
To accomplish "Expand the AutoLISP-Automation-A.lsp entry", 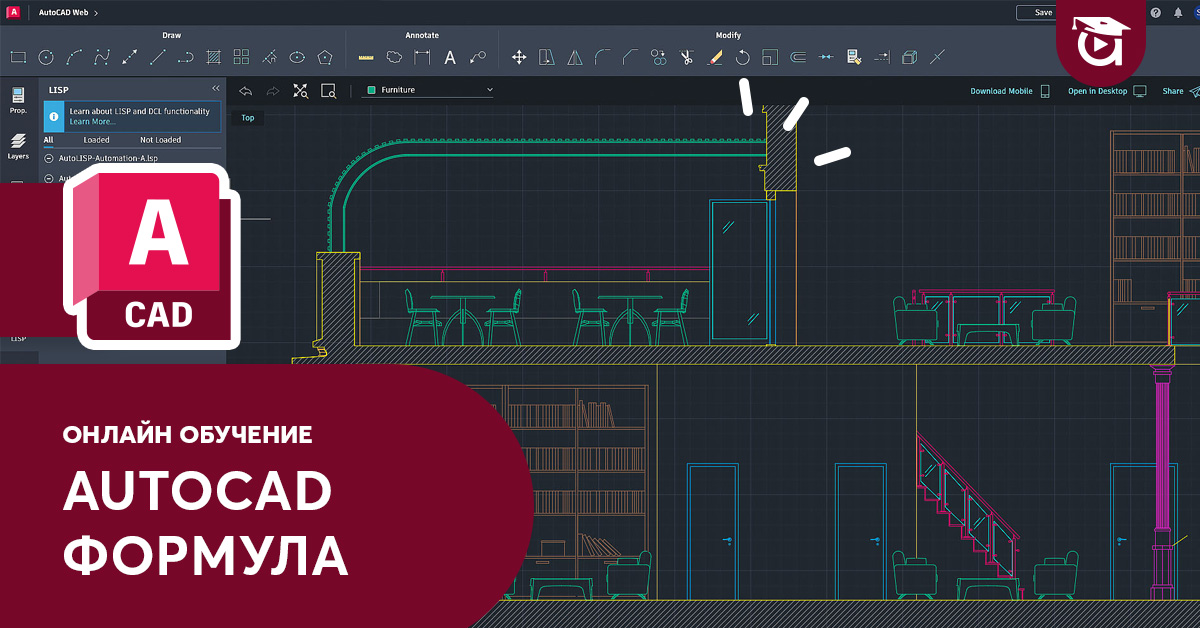I will [49, 158].
